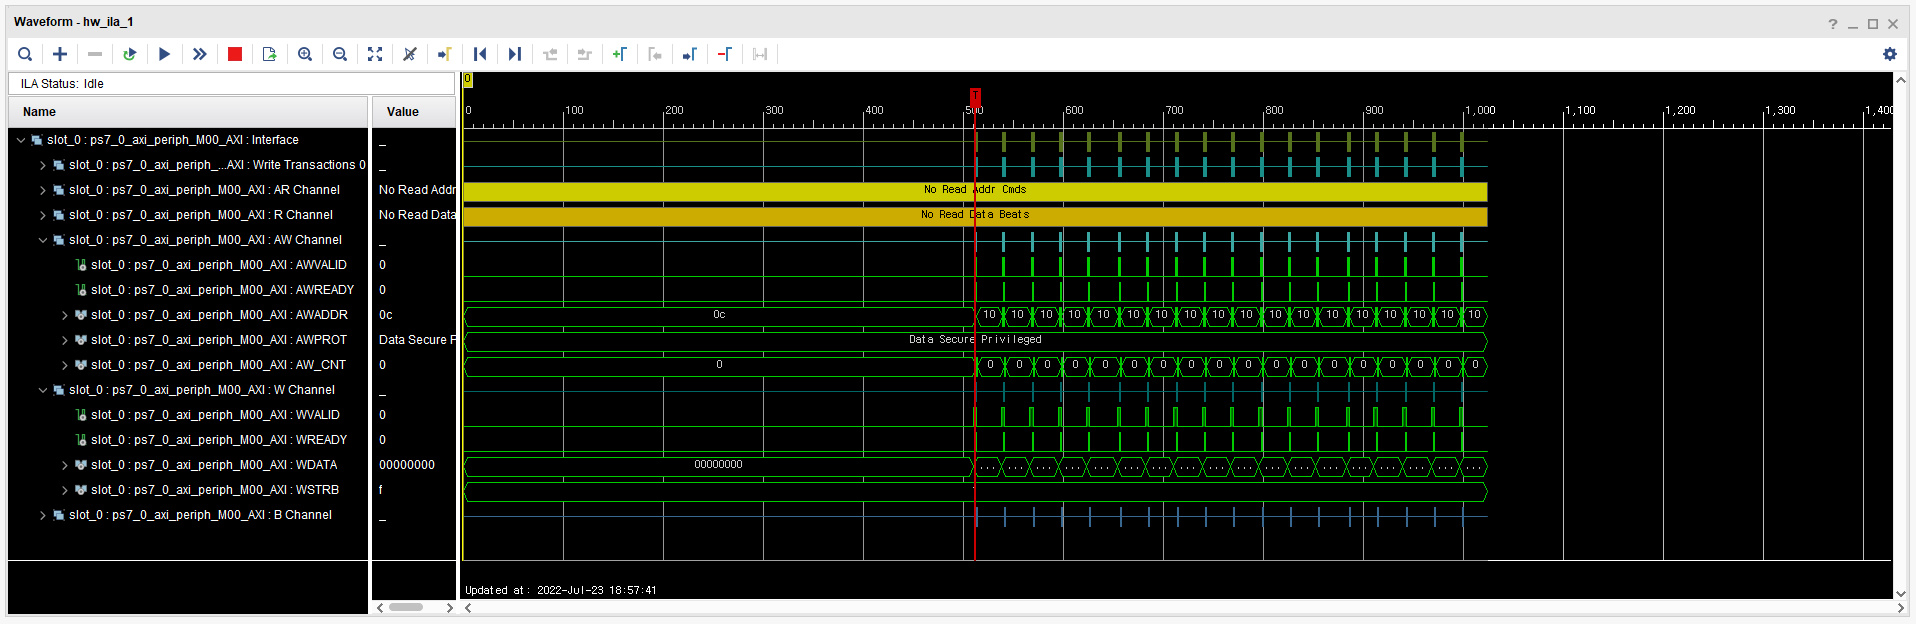This screenshot has width=1916, height=624.
Task: Click the Zoom Fit icon
Action: [375, 54]
